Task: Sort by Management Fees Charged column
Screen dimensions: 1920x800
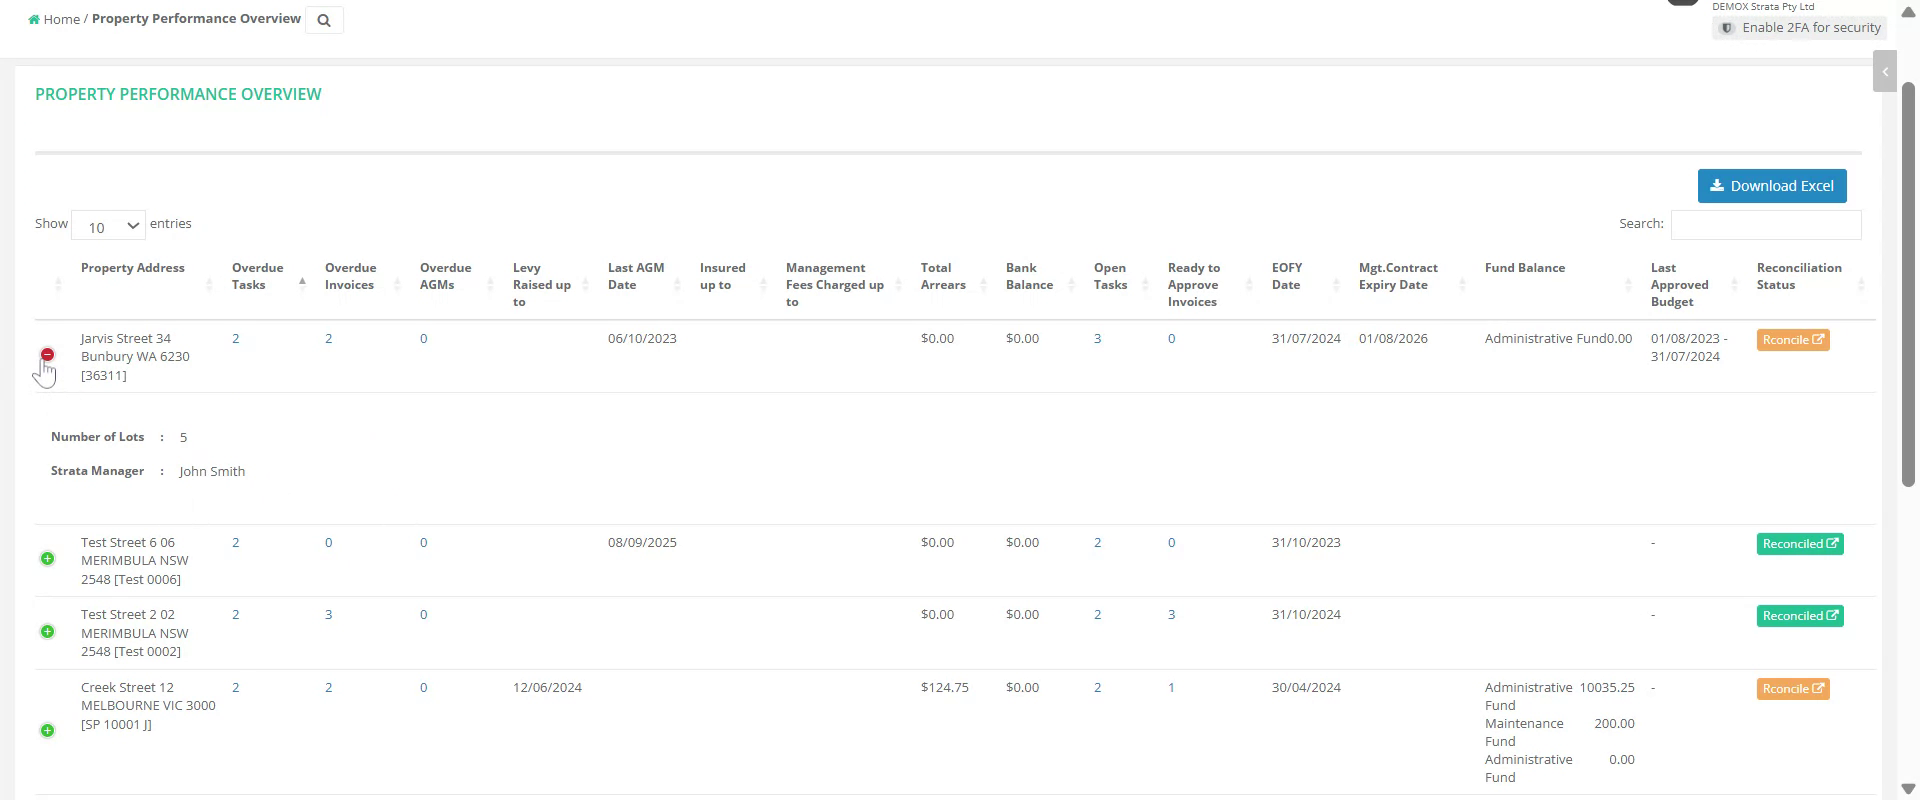Action: click(835, 285)
